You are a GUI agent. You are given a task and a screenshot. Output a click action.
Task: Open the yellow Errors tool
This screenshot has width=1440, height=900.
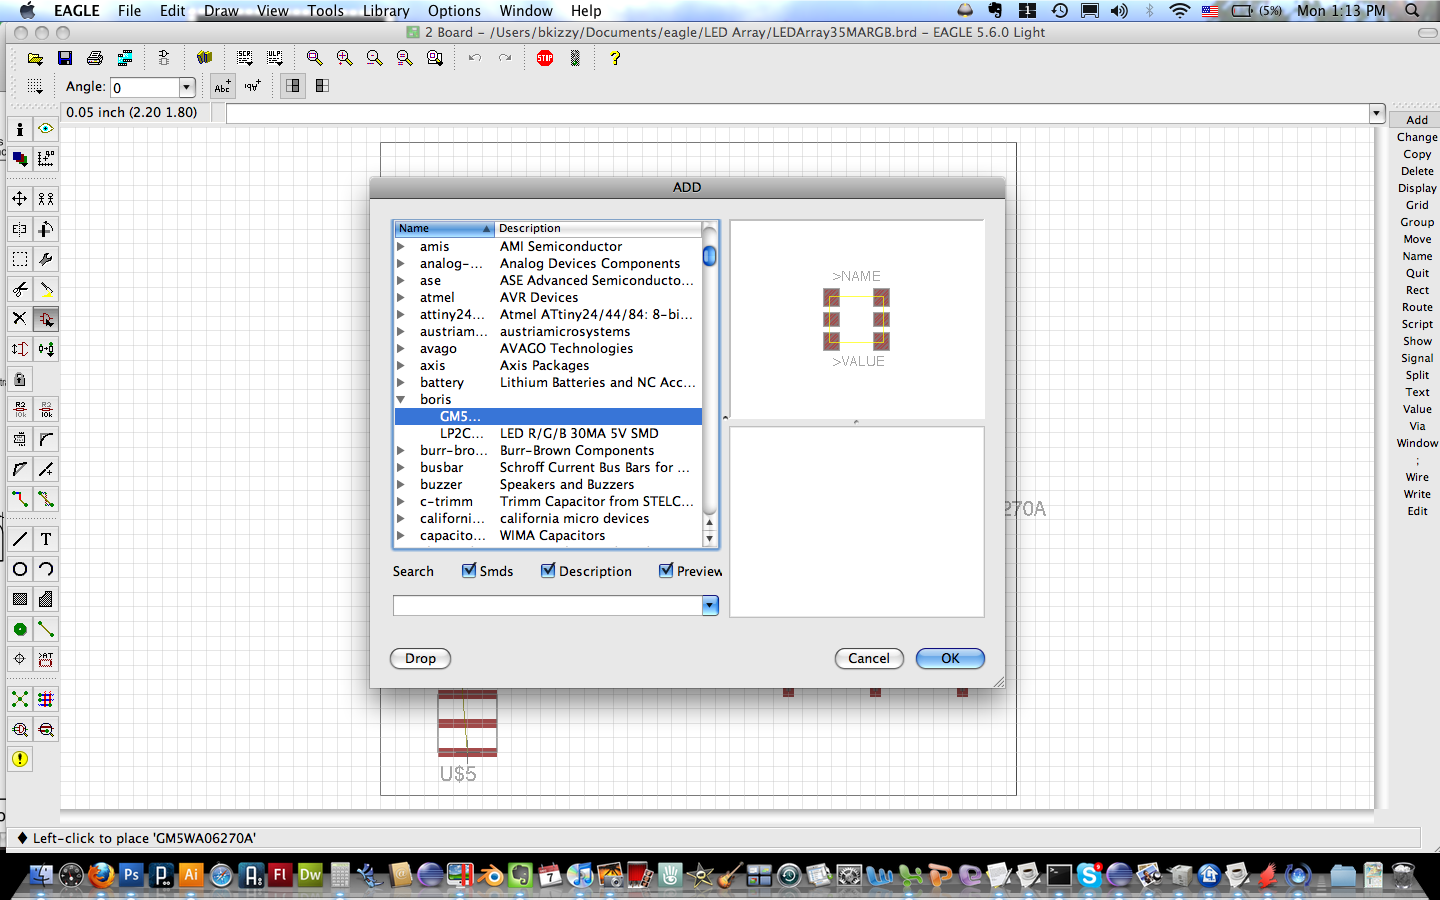click(x=20, y=759)
